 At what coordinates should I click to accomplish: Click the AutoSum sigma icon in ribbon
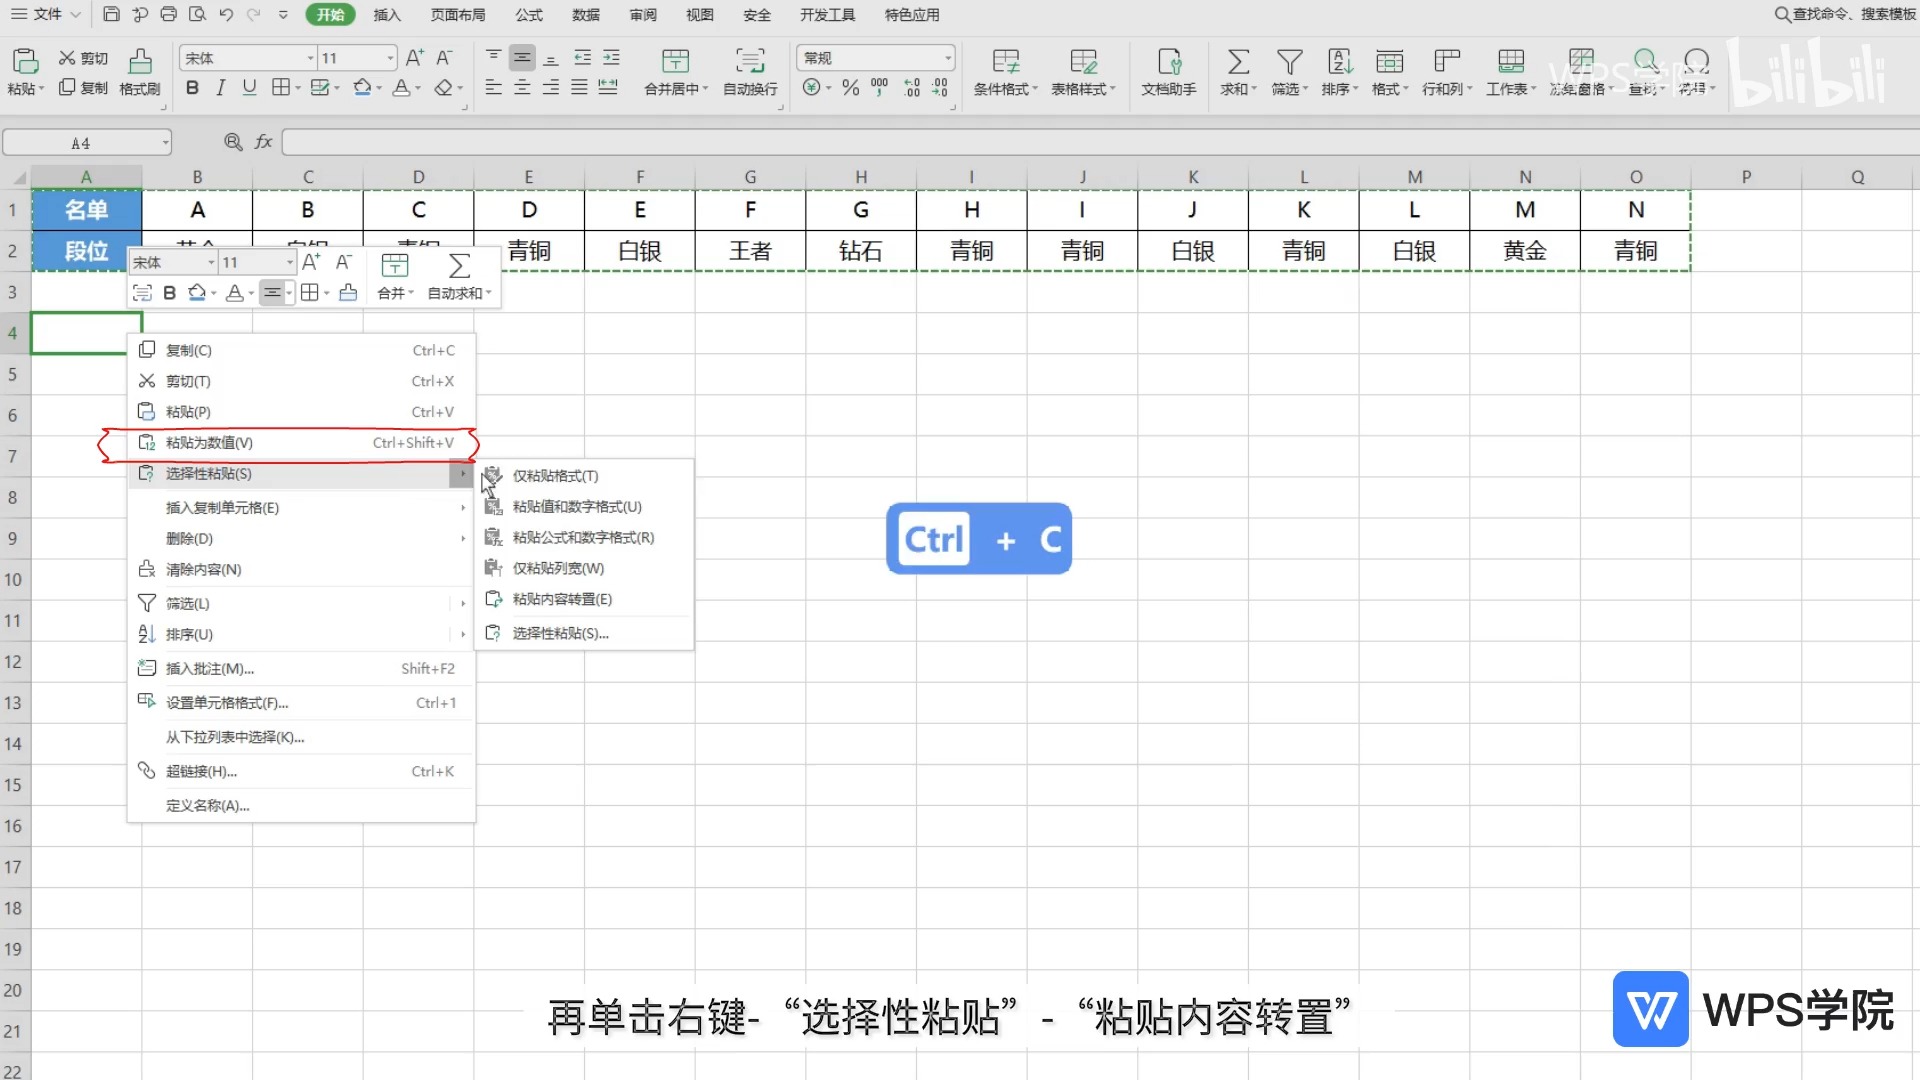point(1238,62)
